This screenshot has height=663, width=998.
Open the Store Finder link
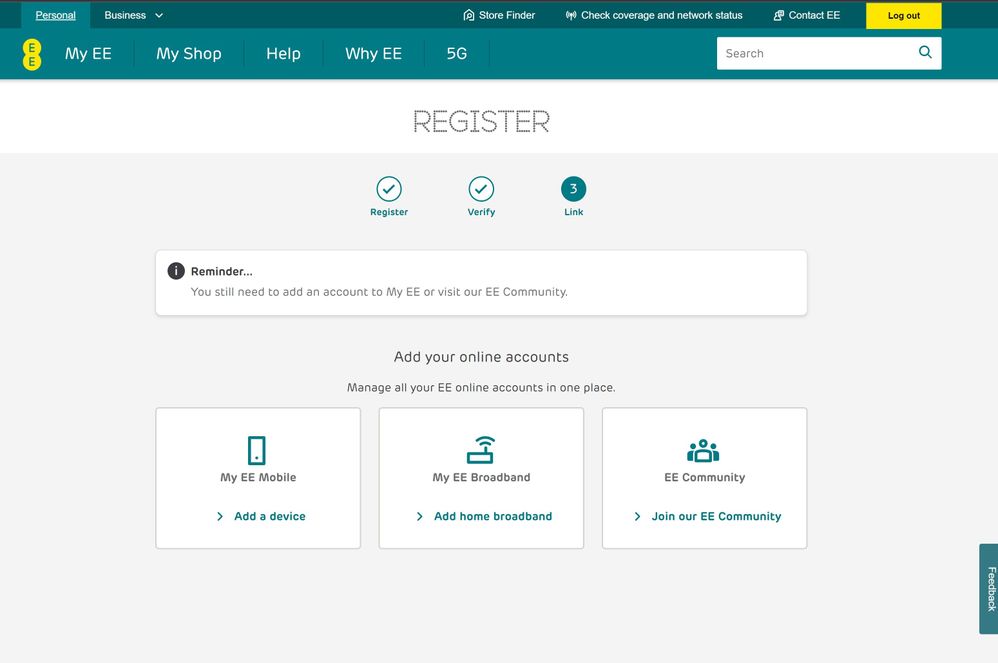[499, 15]
